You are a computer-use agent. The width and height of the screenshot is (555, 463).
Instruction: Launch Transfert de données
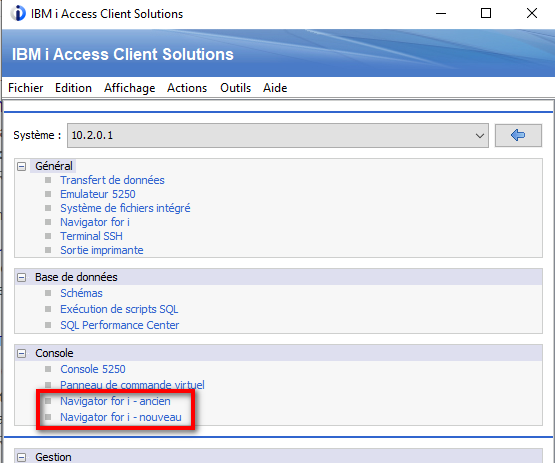112,180
